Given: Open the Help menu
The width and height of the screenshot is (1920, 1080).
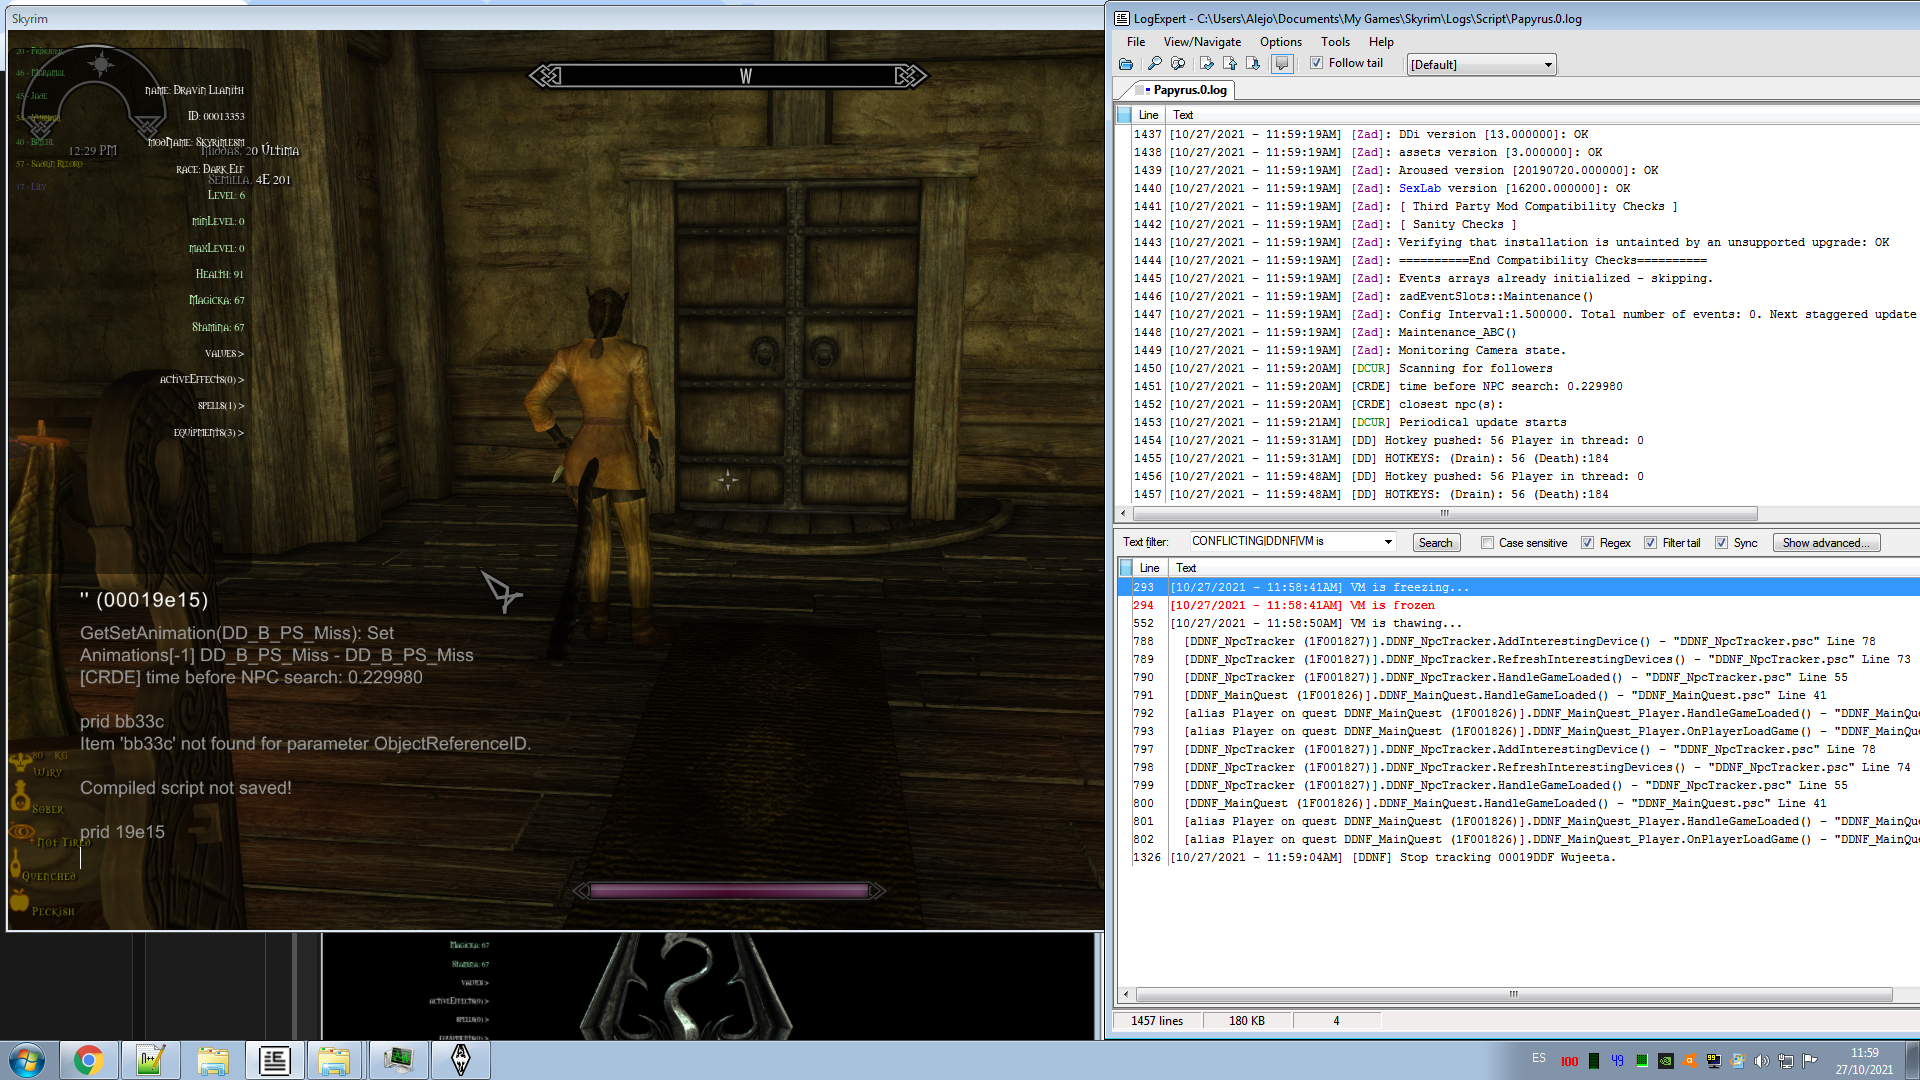Looking at the screenshot, I should 1381,42.
